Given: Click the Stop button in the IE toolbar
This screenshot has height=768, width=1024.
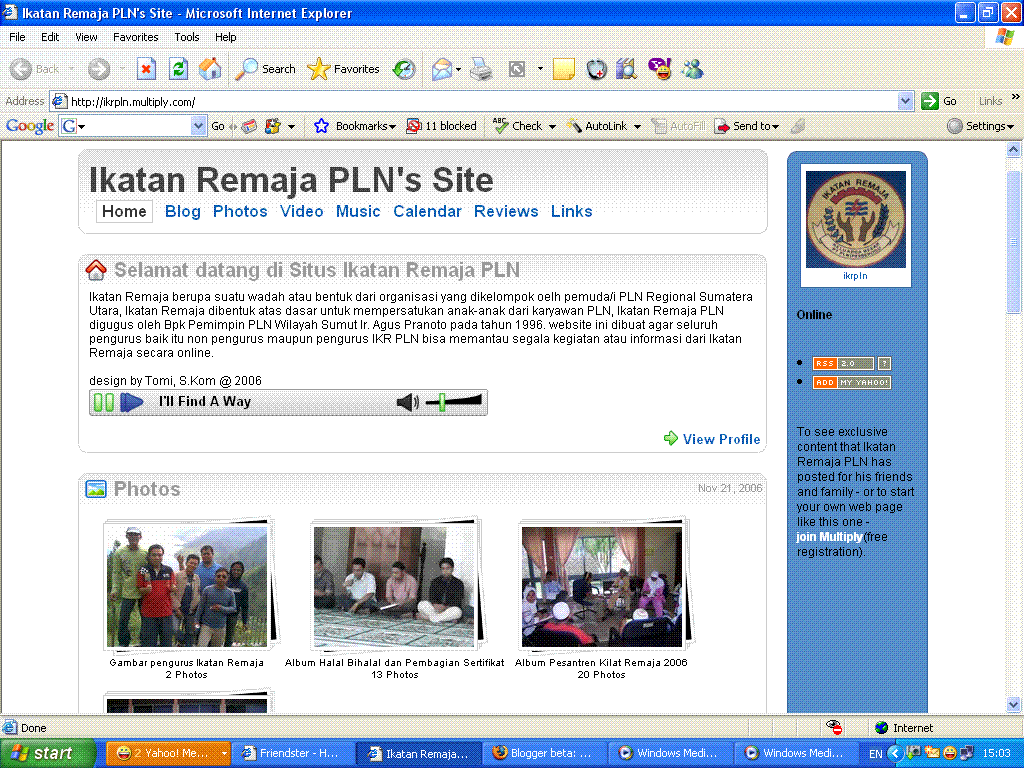Looking at the screenshot, I should pos(146,69).
